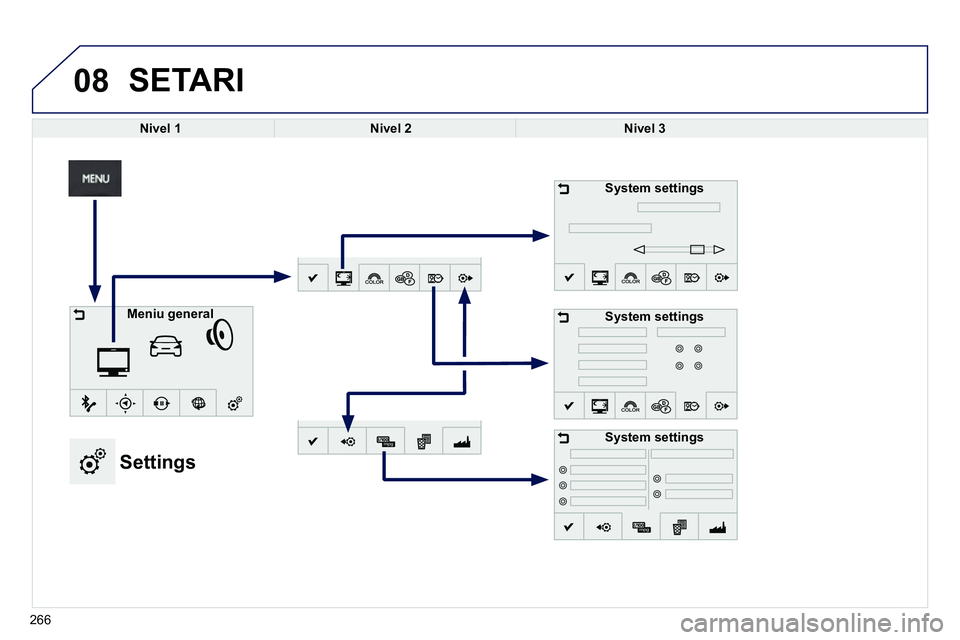960x640 pixels.
Task: Select second left radio in units settings panel
Action: click(x=563, y=485)
